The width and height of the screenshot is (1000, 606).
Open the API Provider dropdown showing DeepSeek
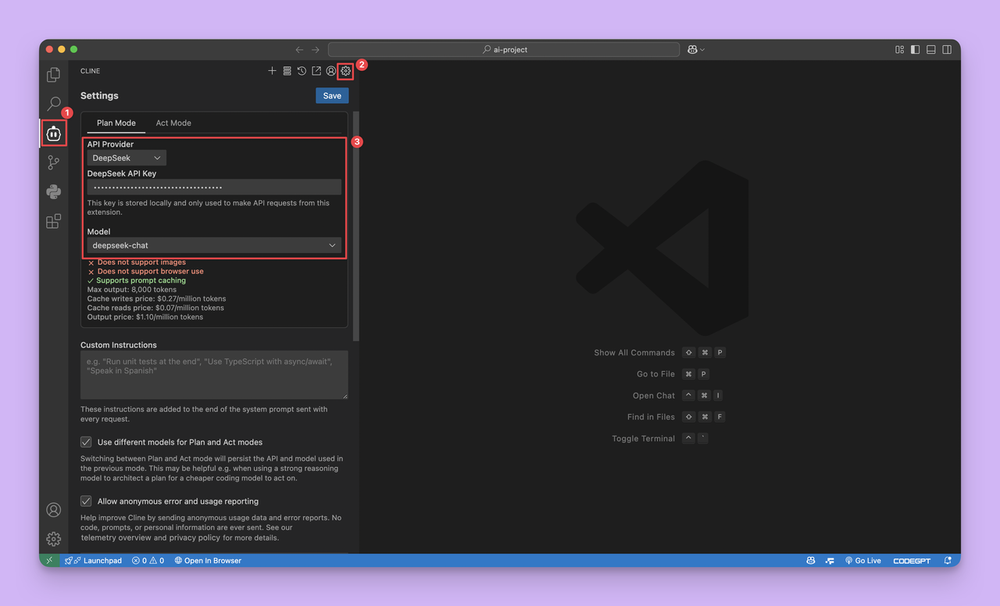[x=125, y=157]
